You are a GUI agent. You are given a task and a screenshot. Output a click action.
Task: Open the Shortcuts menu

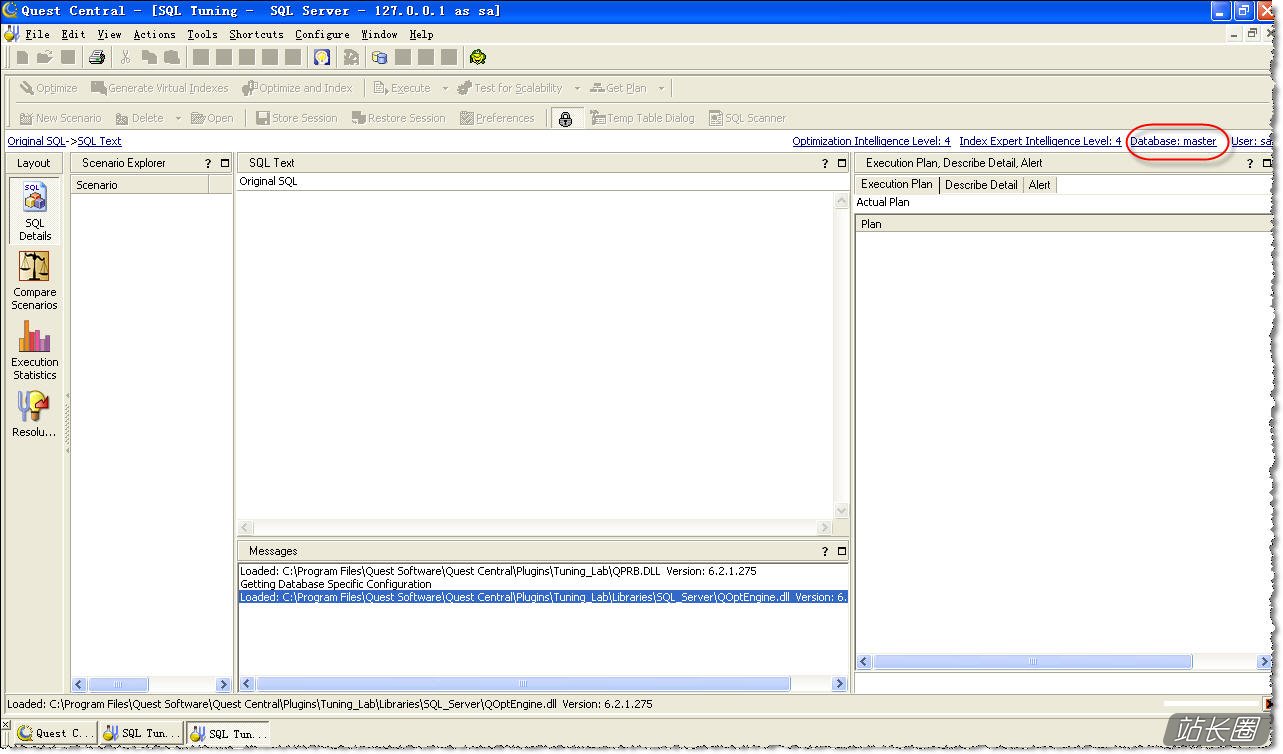tap(256, 34)
